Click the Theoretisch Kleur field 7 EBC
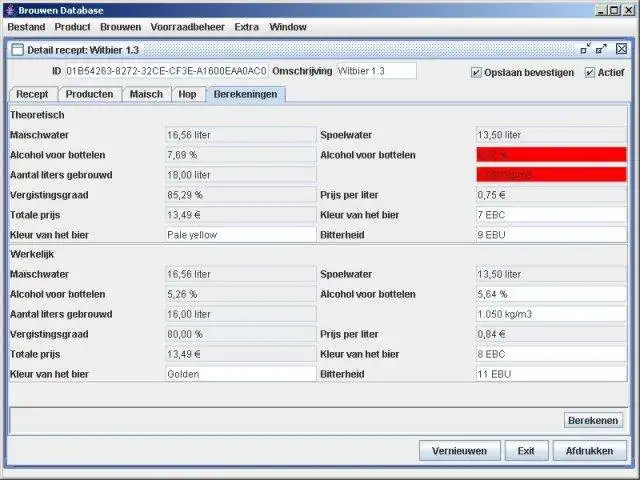 (551, 215)
